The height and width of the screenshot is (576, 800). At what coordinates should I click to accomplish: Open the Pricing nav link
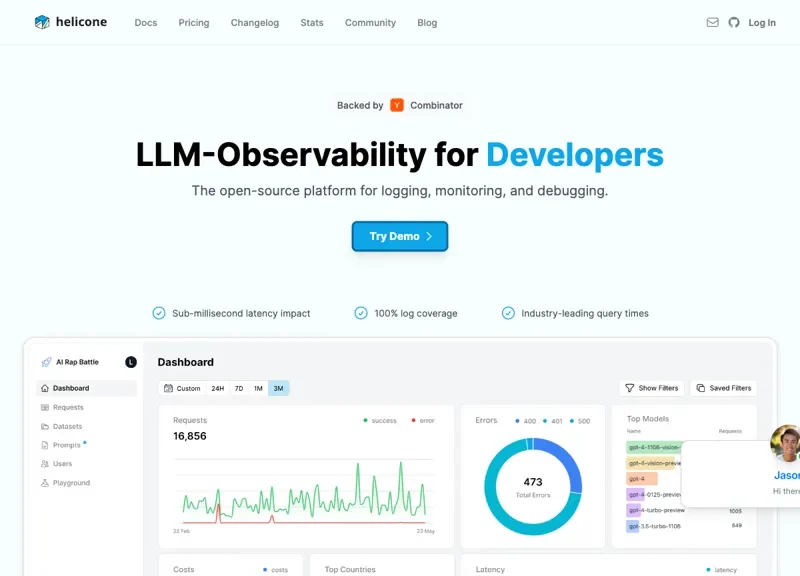pos(194,22)
